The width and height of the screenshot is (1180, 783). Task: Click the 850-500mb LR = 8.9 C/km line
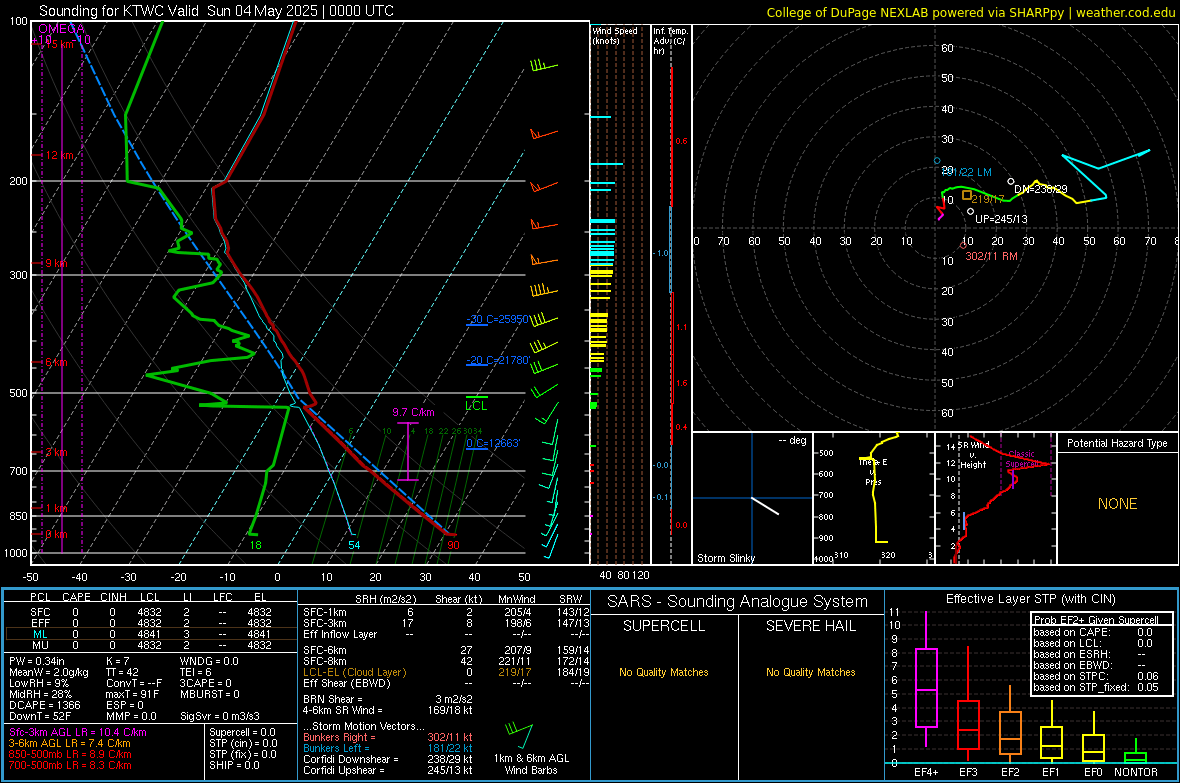(70, 754)
